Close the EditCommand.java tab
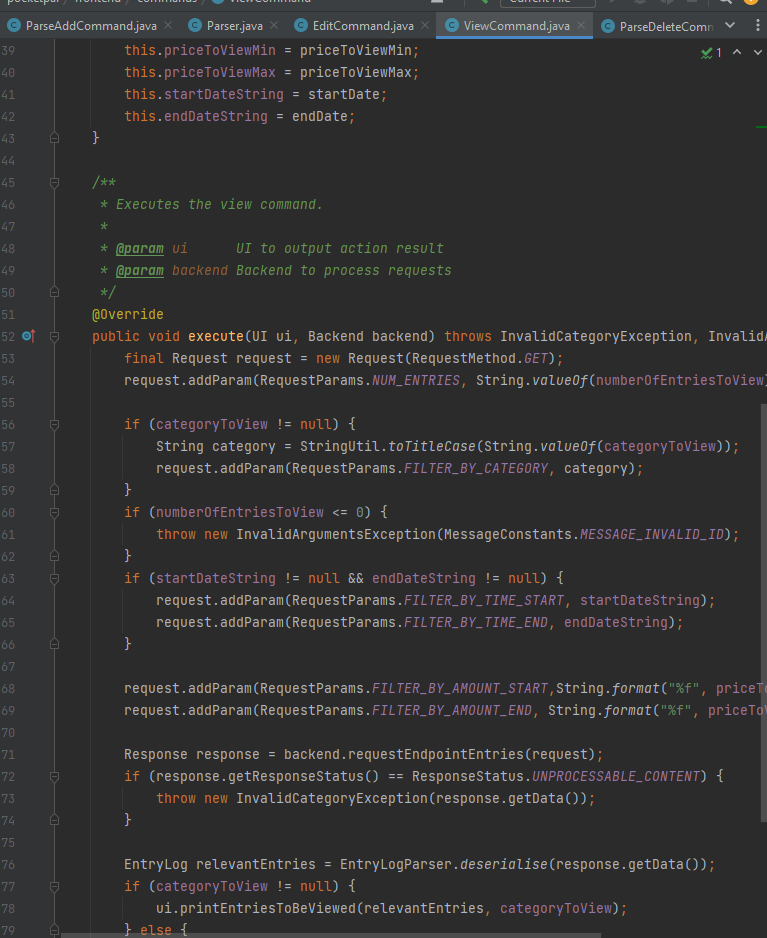 click(x=425, y=25)
